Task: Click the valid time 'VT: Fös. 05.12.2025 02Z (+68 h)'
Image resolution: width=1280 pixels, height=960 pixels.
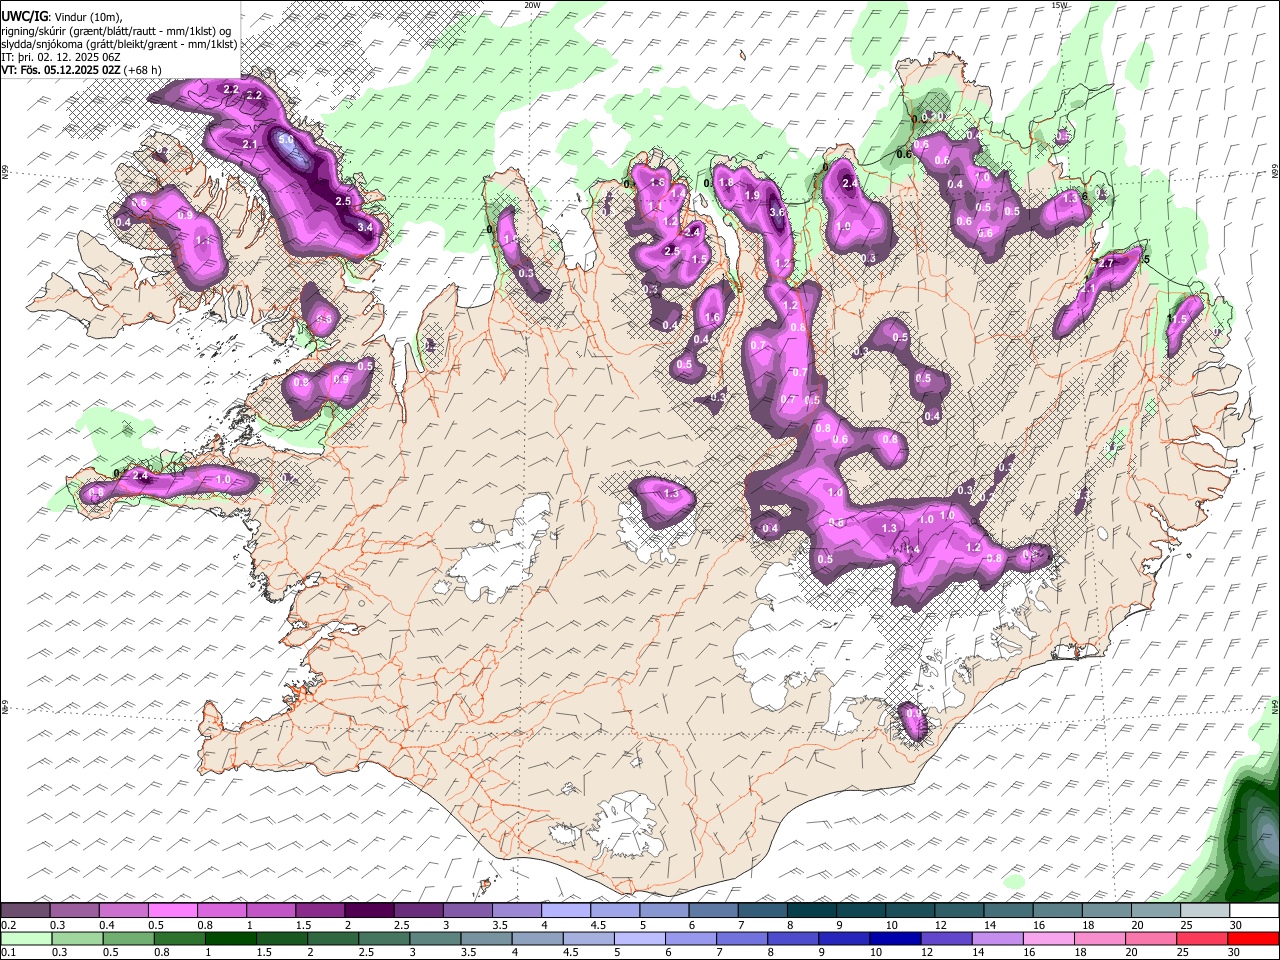Action: pos(81,70)
